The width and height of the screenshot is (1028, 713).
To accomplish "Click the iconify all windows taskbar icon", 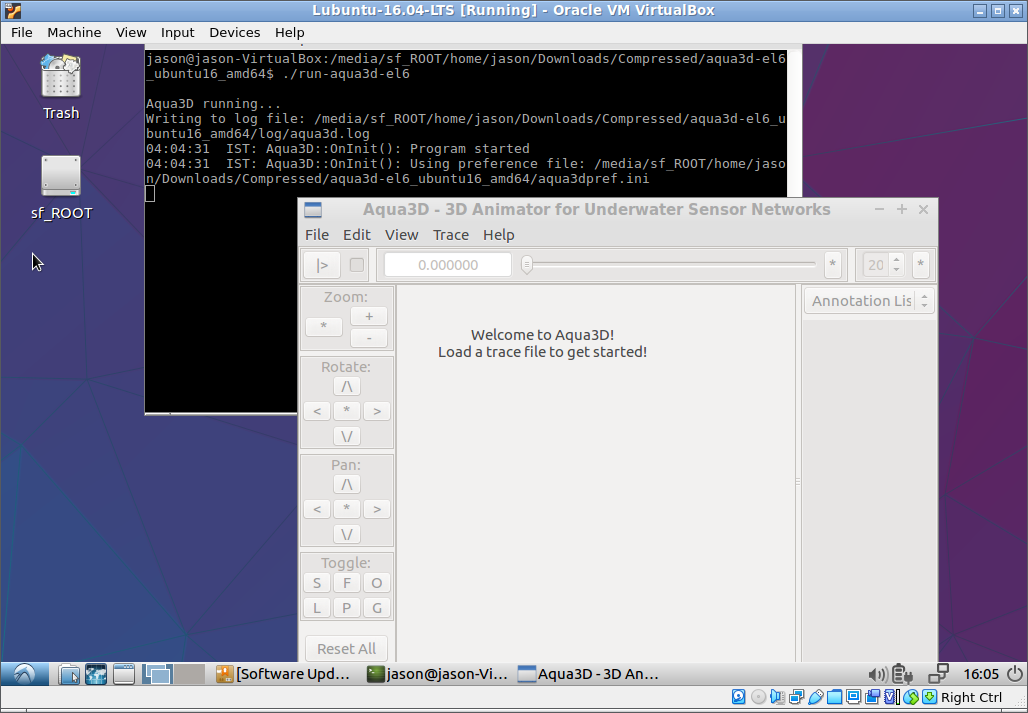I will point(124,674).
